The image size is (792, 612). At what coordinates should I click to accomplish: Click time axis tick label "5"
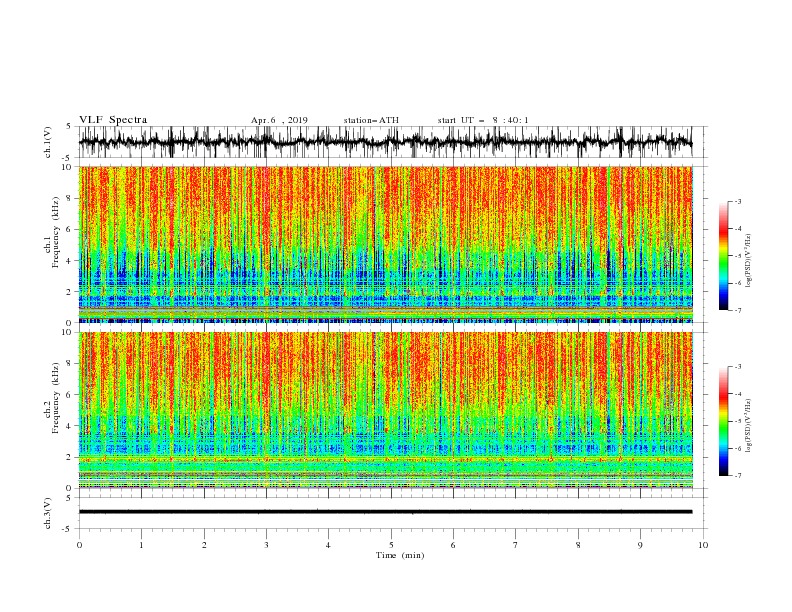pos(391,545)
